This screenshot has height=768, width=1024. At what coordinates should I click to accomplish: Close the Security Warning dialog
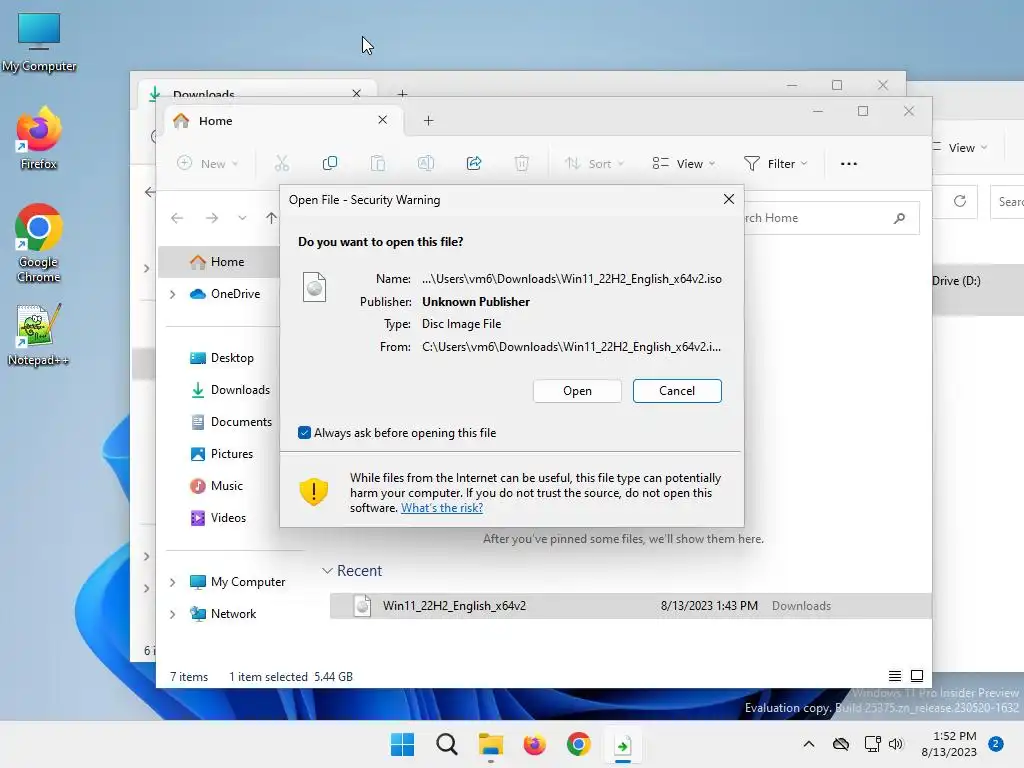coord(729,199)
